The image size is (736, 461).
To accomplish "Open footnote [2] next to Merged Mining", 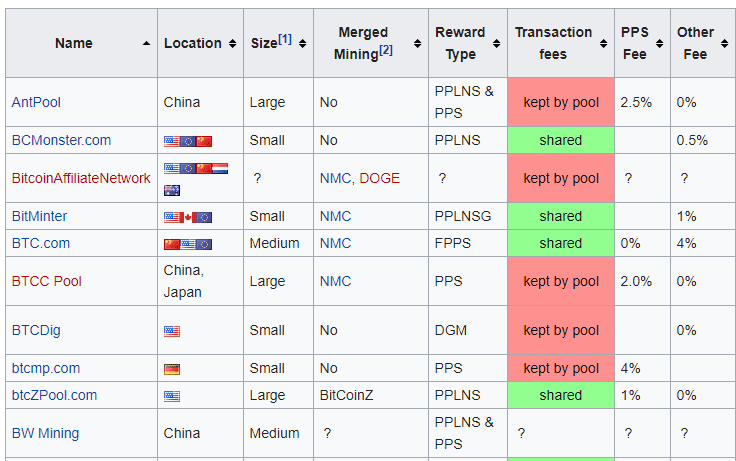I will pyautogui.click(x=386, y=50).
